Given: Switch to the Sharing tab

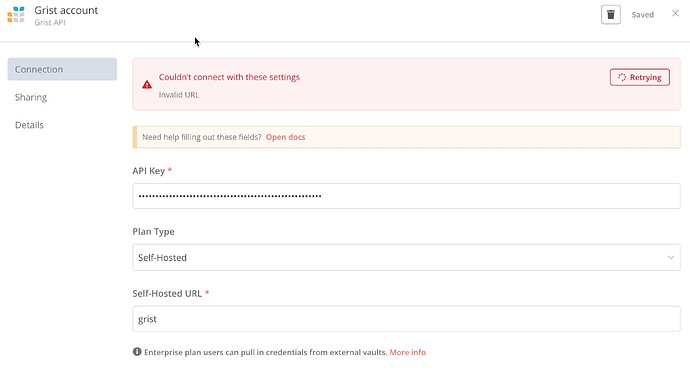Looking at the screenshot, I should 31,97.
